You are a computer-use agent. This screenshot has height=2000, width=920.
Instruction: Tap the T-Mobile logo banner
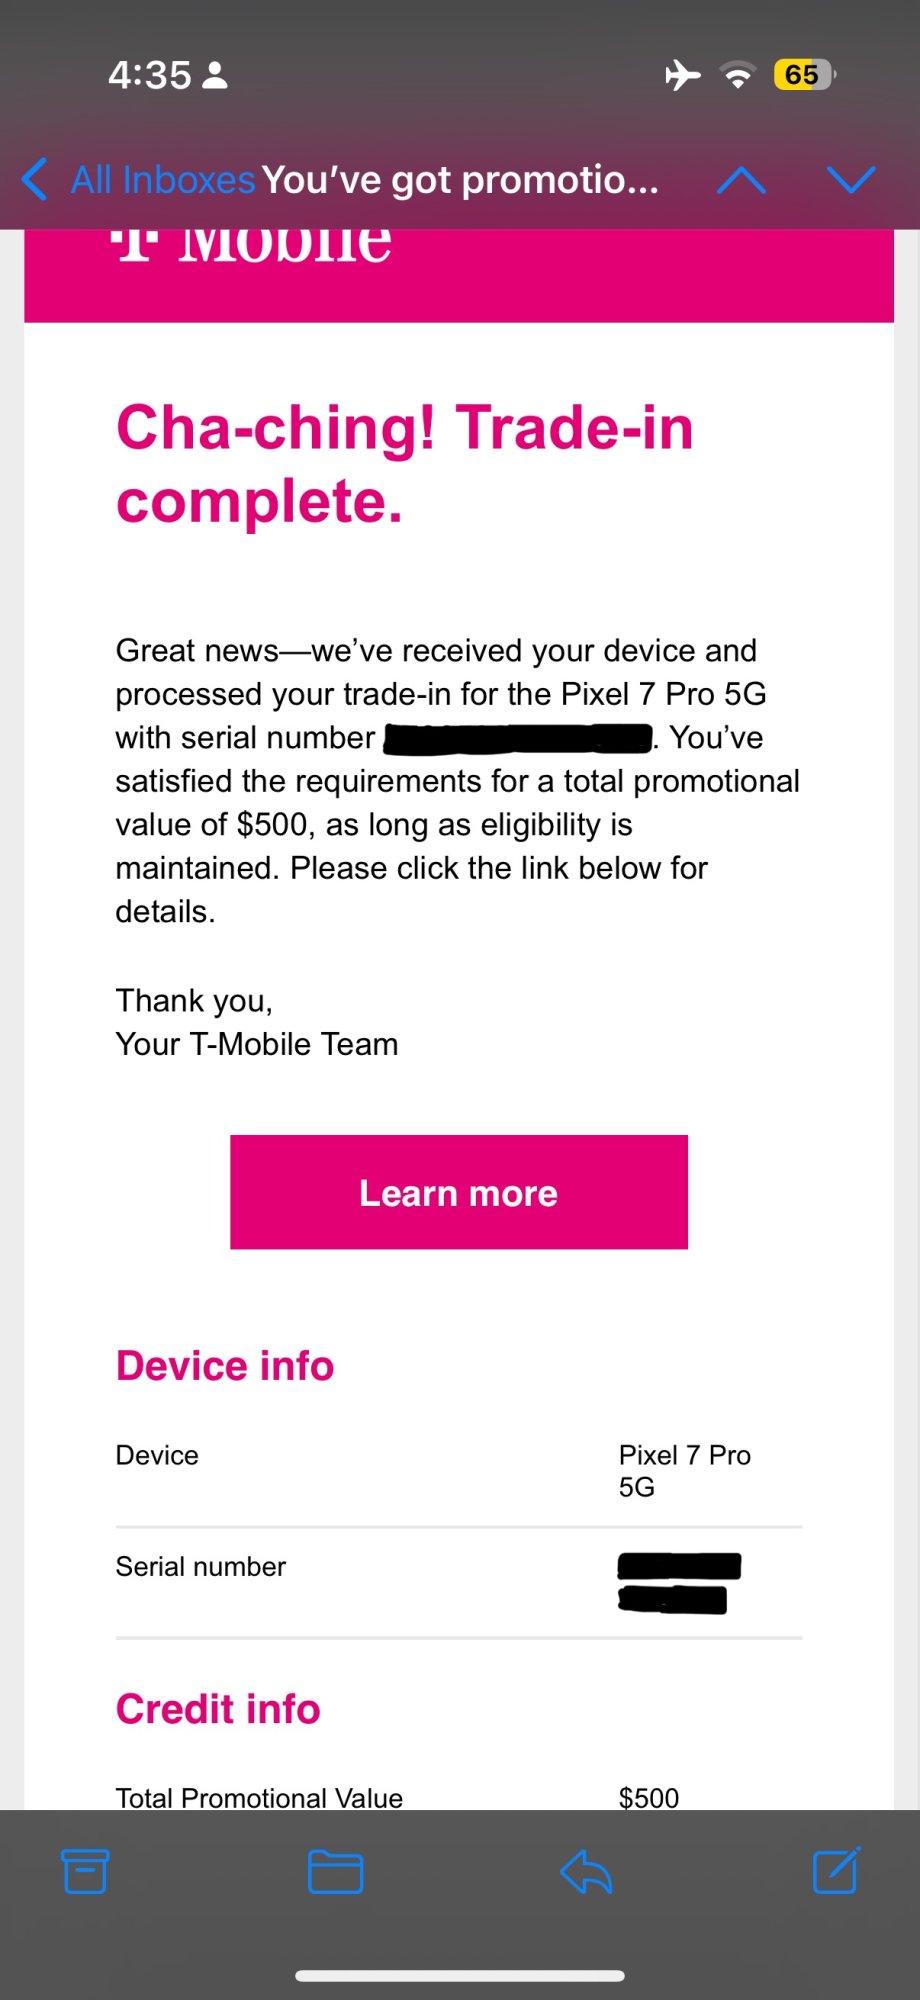point(459,275)
